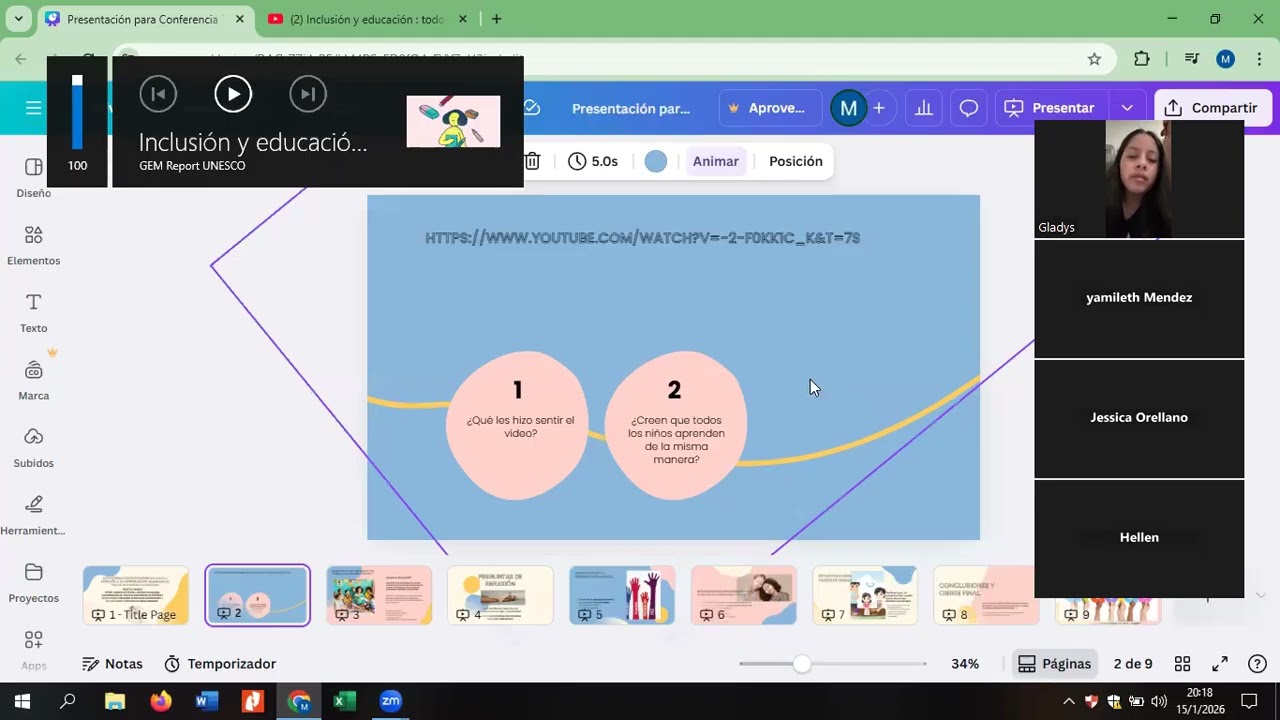
Task: Open the Chrome tab search dropdown
Action: coord(18,19)
